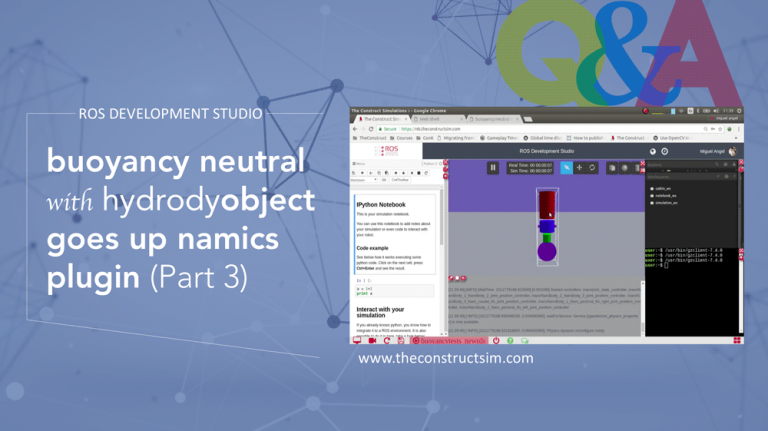This screenshot has width=768, height=431.
Task: Paste a cell in the notebook toolbar
Action: click(386, 173)
